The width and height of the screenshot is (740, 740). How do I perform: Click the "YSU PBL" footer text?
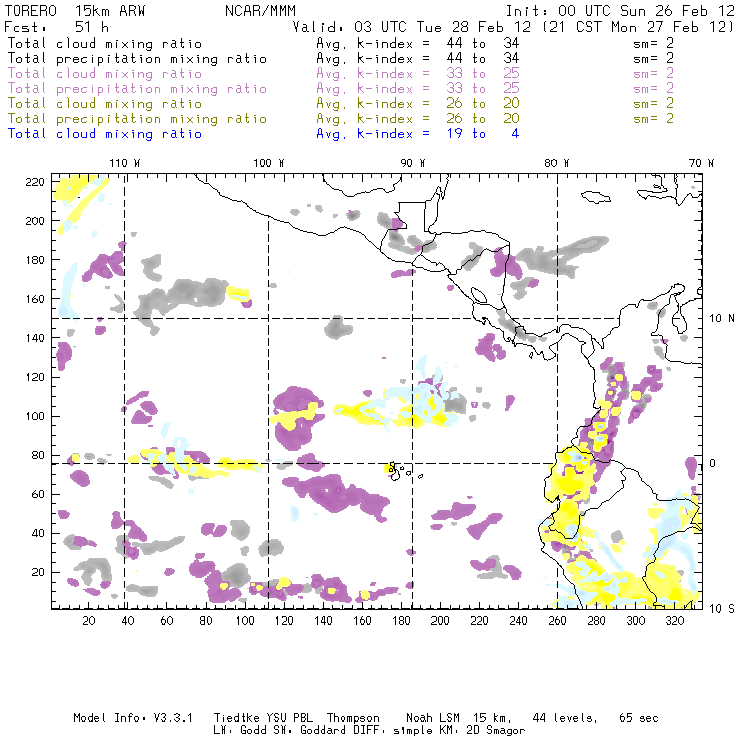coord(289,718)
